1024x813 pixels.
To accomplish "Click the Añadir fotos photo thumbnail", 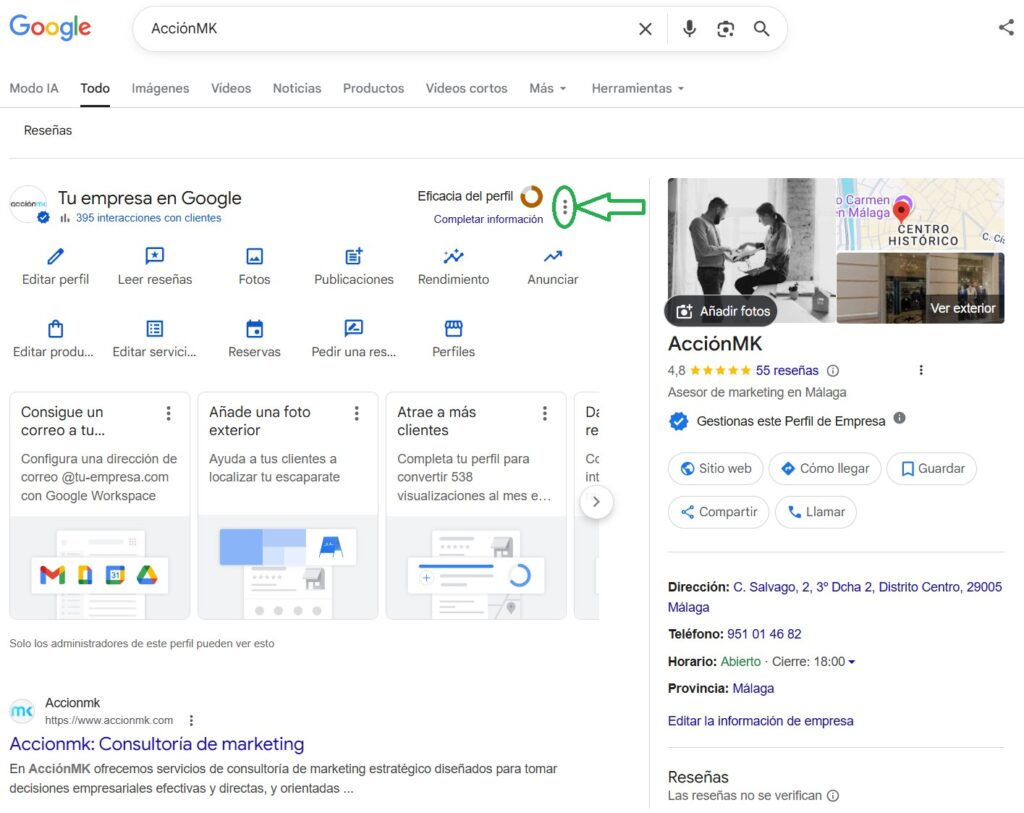I will 720,311.
